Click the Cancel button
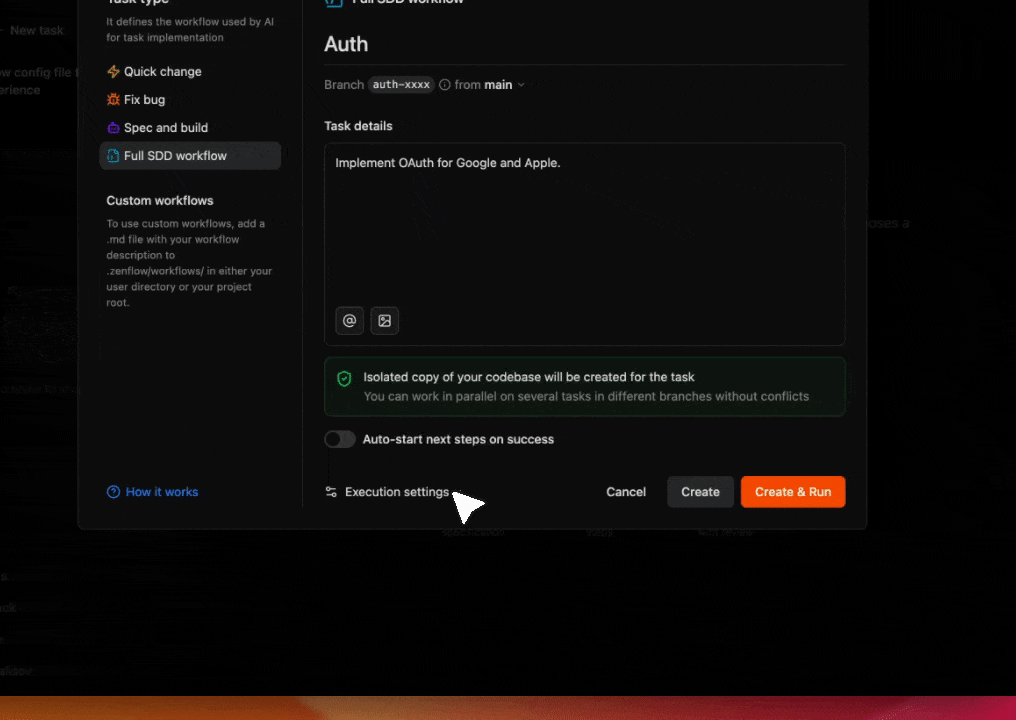 [626, 492]
